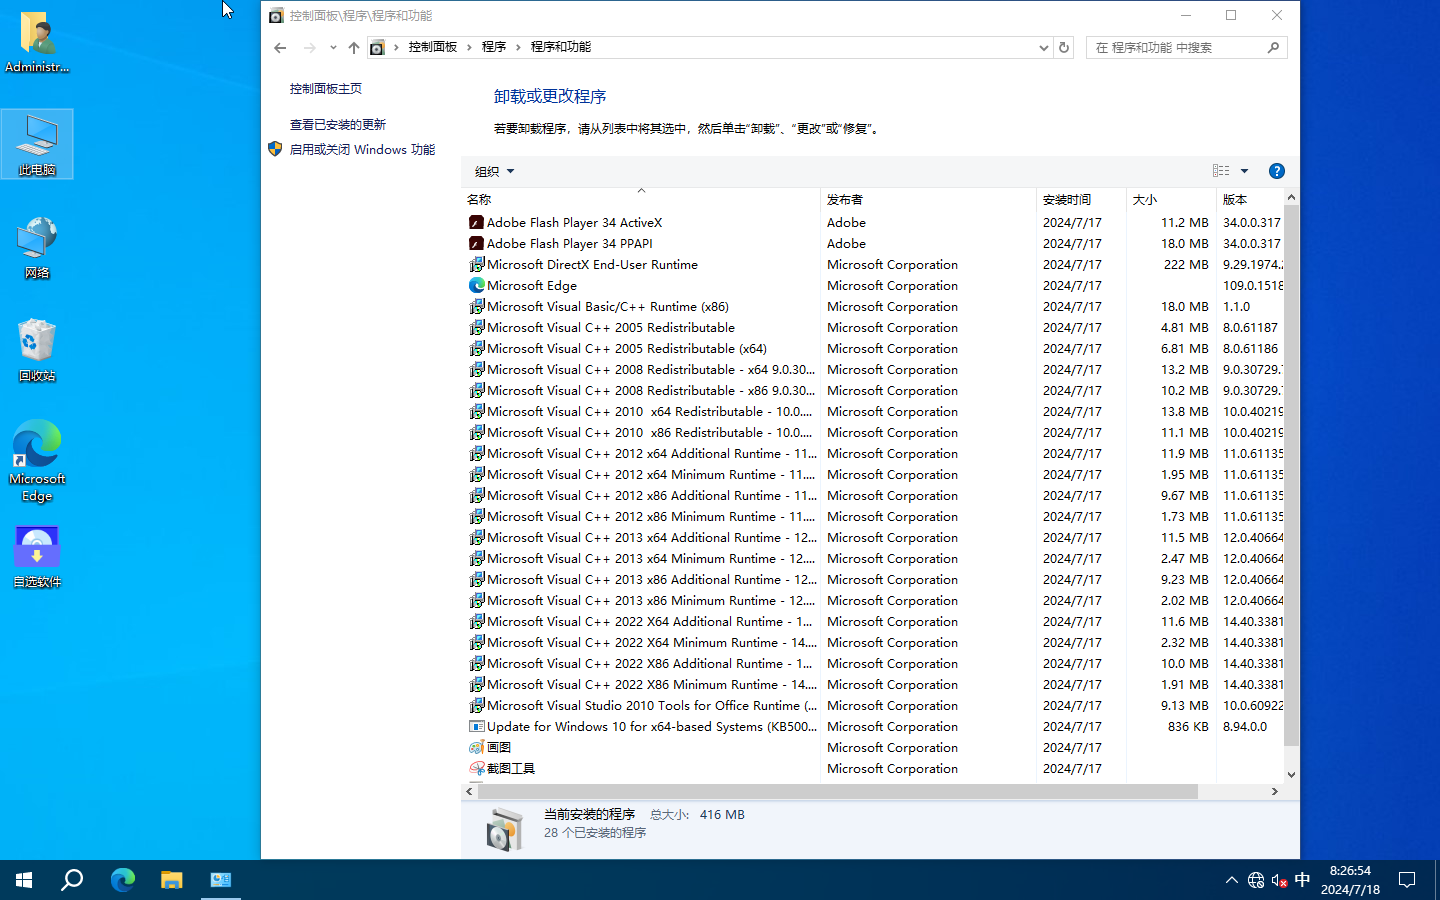
Task: Refresh the programs list
Action: point(1064,47)
